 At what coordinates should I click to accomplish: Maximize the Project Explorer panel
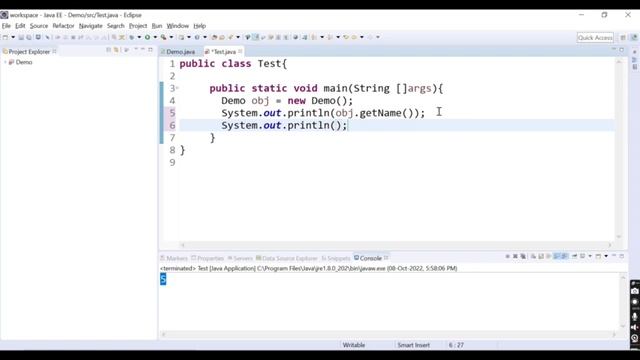pyautogui.click(x=150, y=50)
